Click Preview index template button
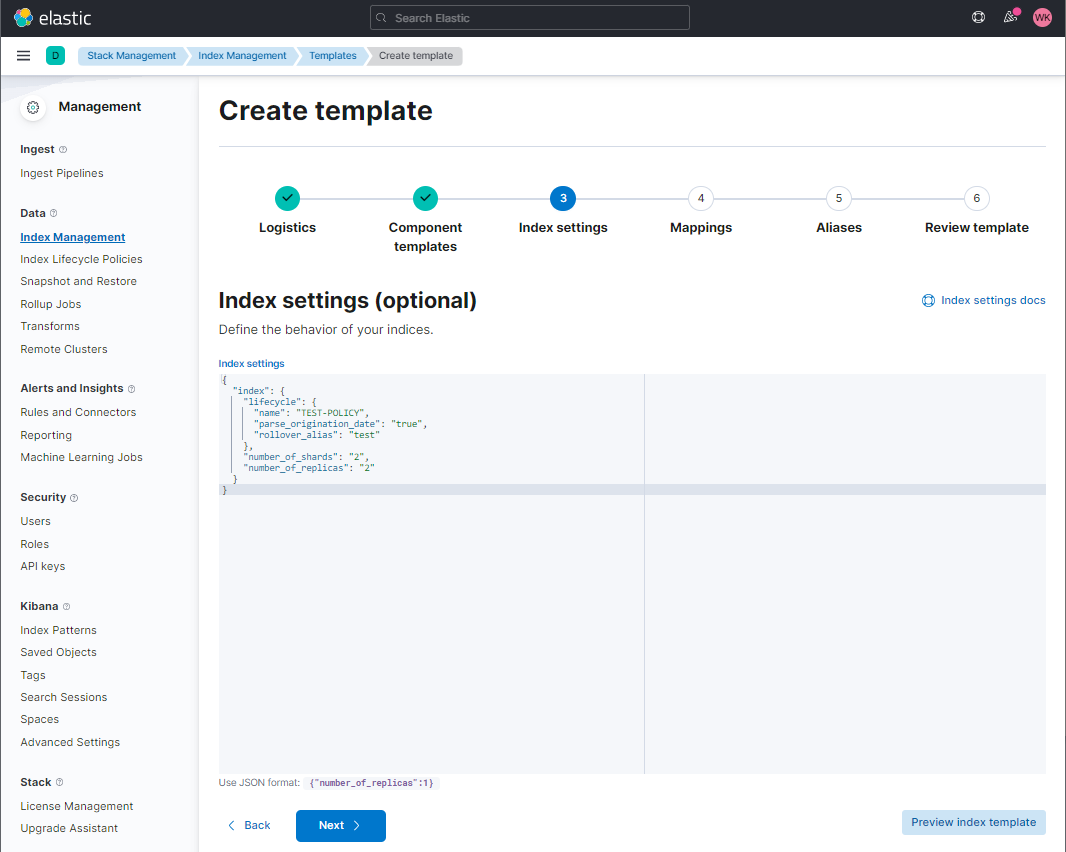The width and height of the screenshot is (1066, 852). click(973, 822)
